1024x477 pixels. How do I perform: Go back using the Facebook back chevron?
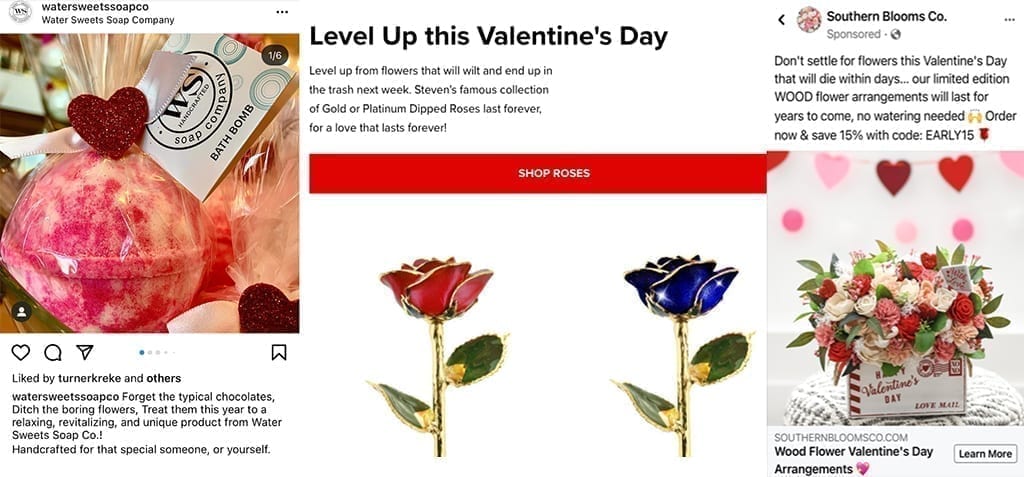tap(782, 19)
